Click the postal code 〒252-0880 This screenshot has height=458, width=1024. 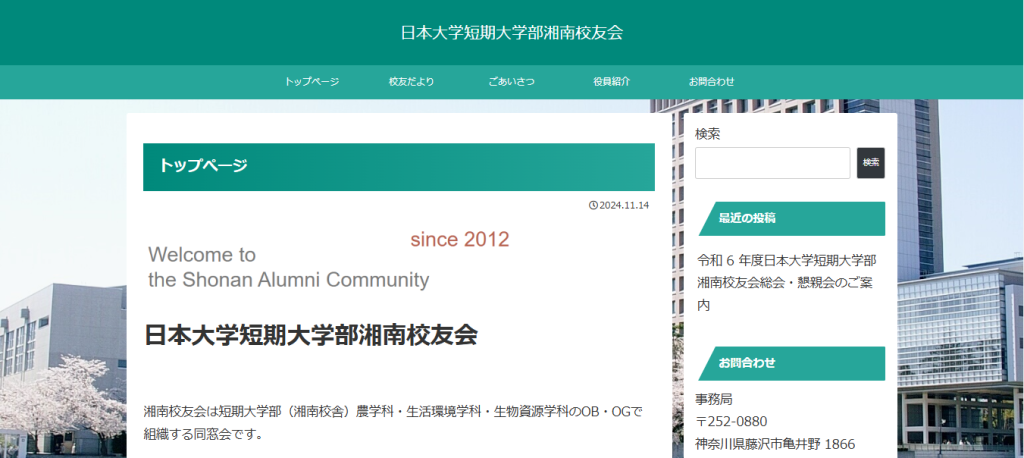pyautogui.click(x=731, y=421)
